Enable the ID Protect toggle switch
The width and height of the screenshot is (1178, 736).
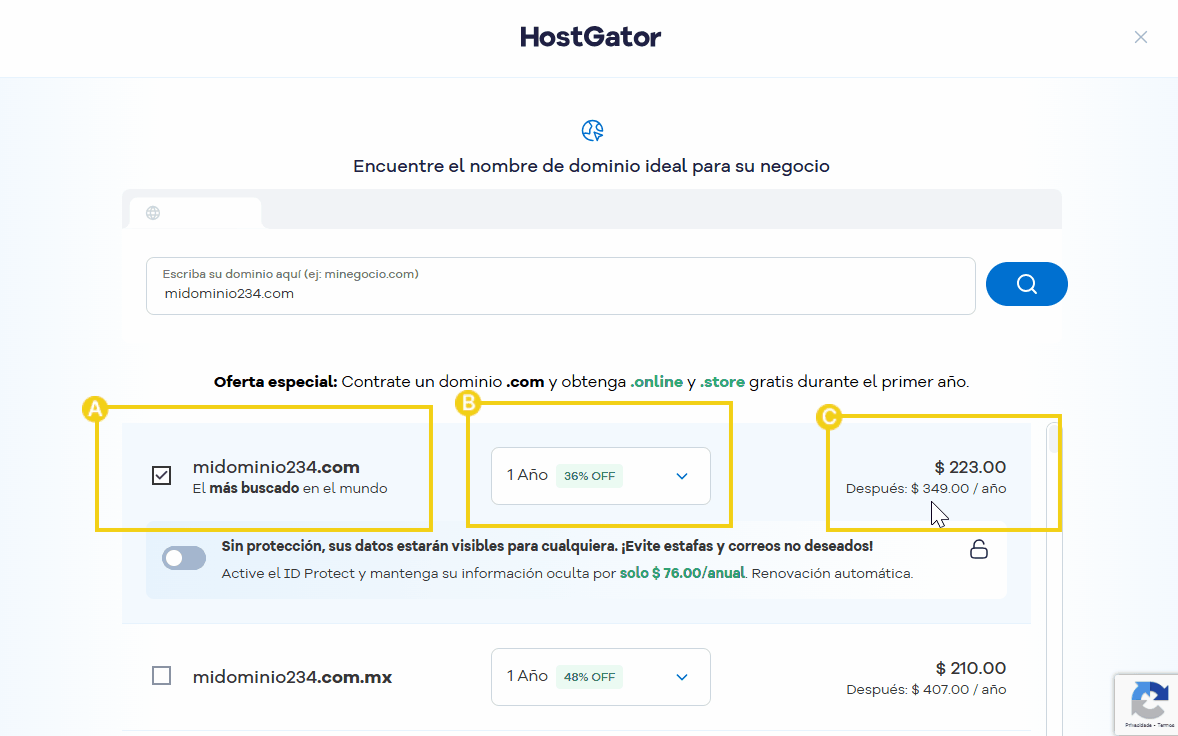coord(184,558)
